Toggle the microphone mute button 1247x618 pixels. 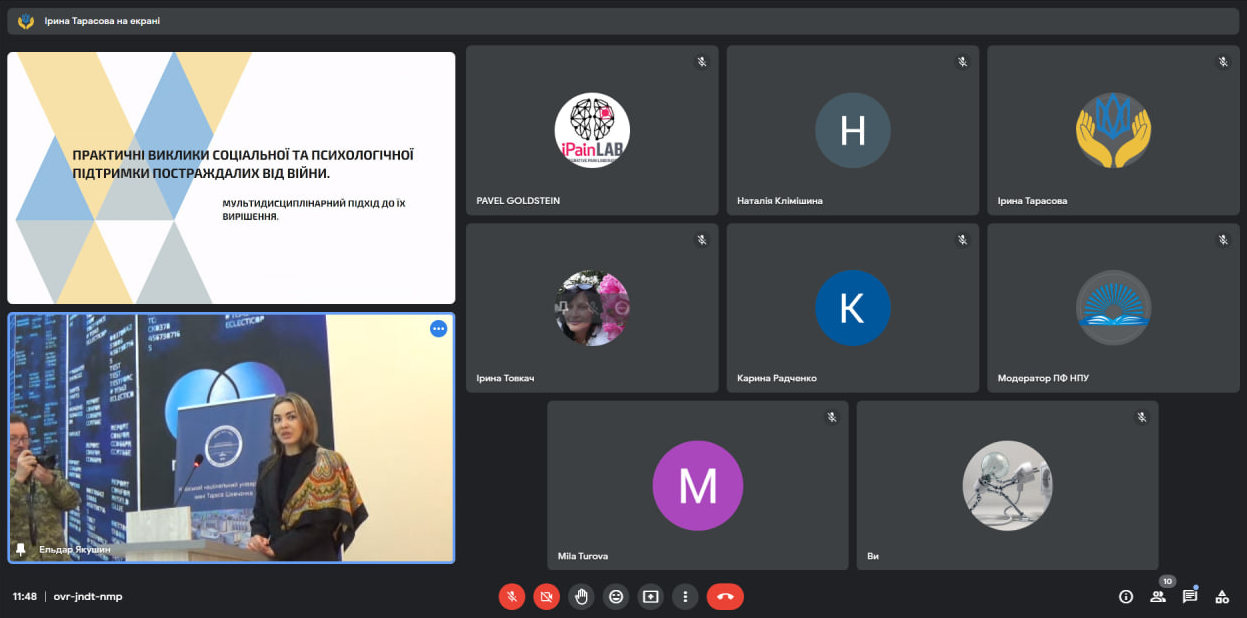click(511, 597)
